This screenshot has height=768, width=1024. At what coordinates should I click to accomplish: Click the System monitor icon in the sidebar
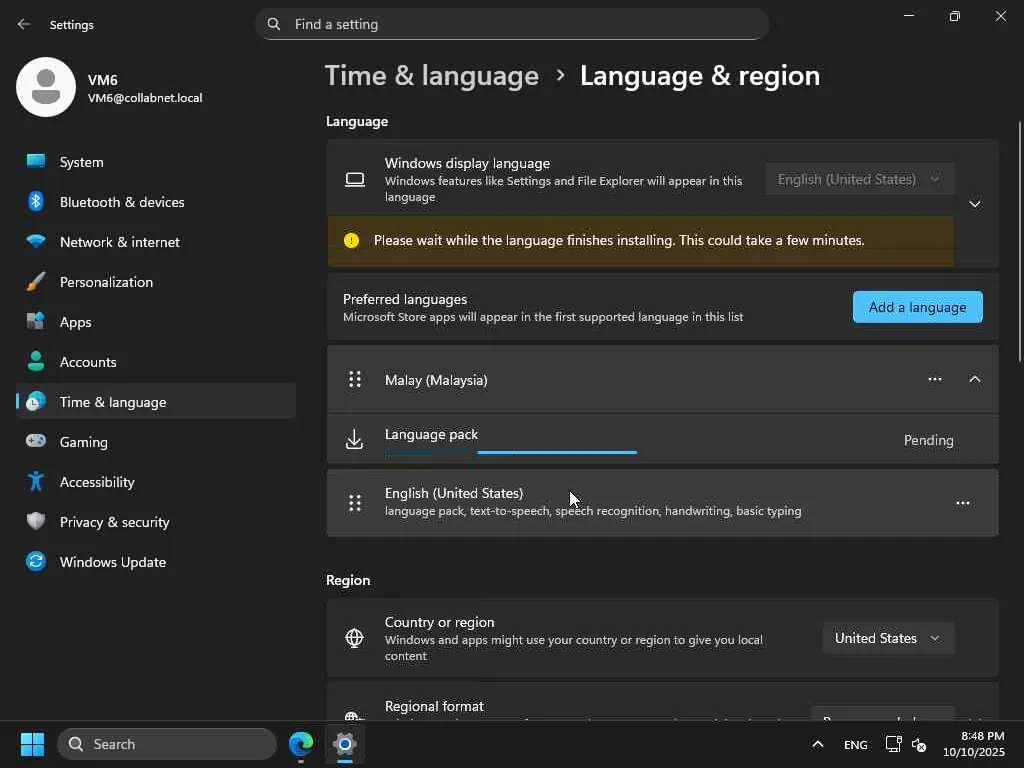(36, 161)
